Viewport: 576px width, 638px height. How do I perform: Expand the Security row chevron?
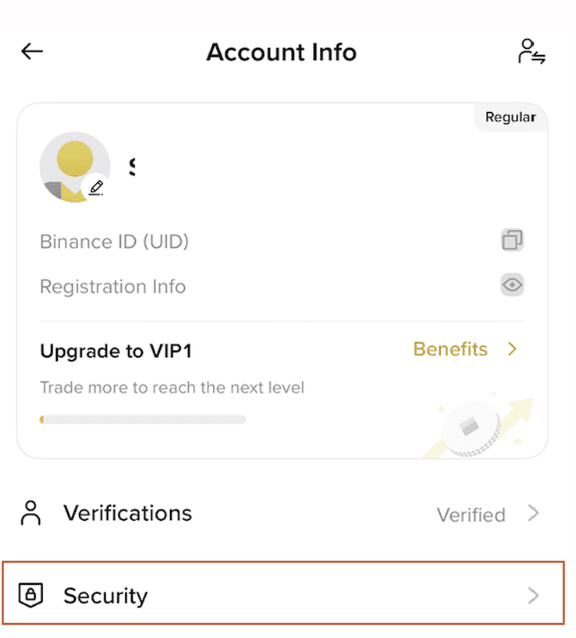click(533, 595)
